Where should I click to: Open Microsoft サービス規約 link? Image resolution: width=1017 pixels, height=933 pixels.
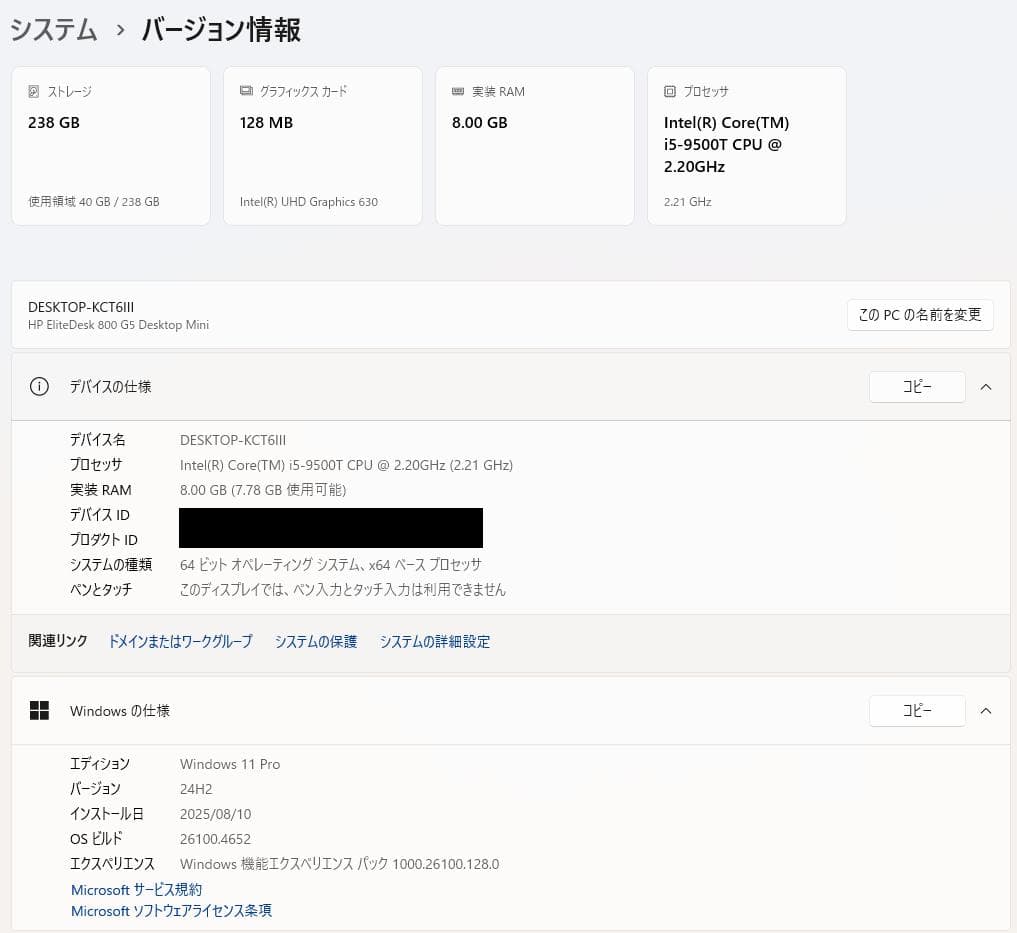(x=136, y=889)
